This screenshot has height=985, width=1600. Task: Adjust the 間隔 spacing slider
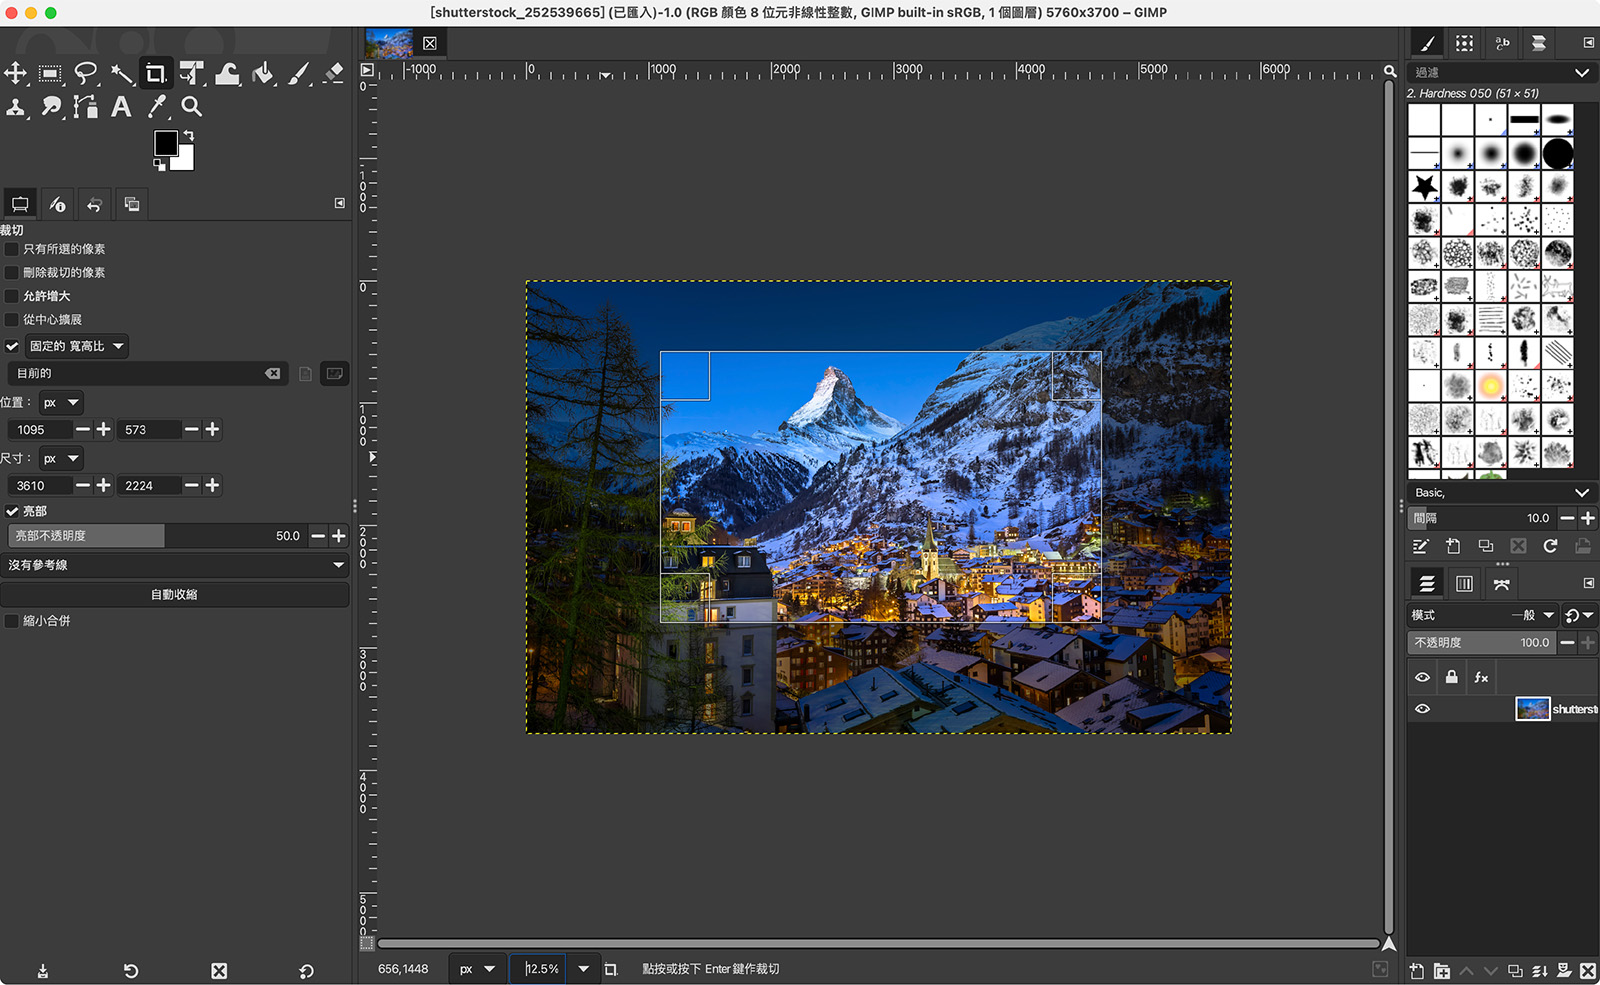(1481, 518)
